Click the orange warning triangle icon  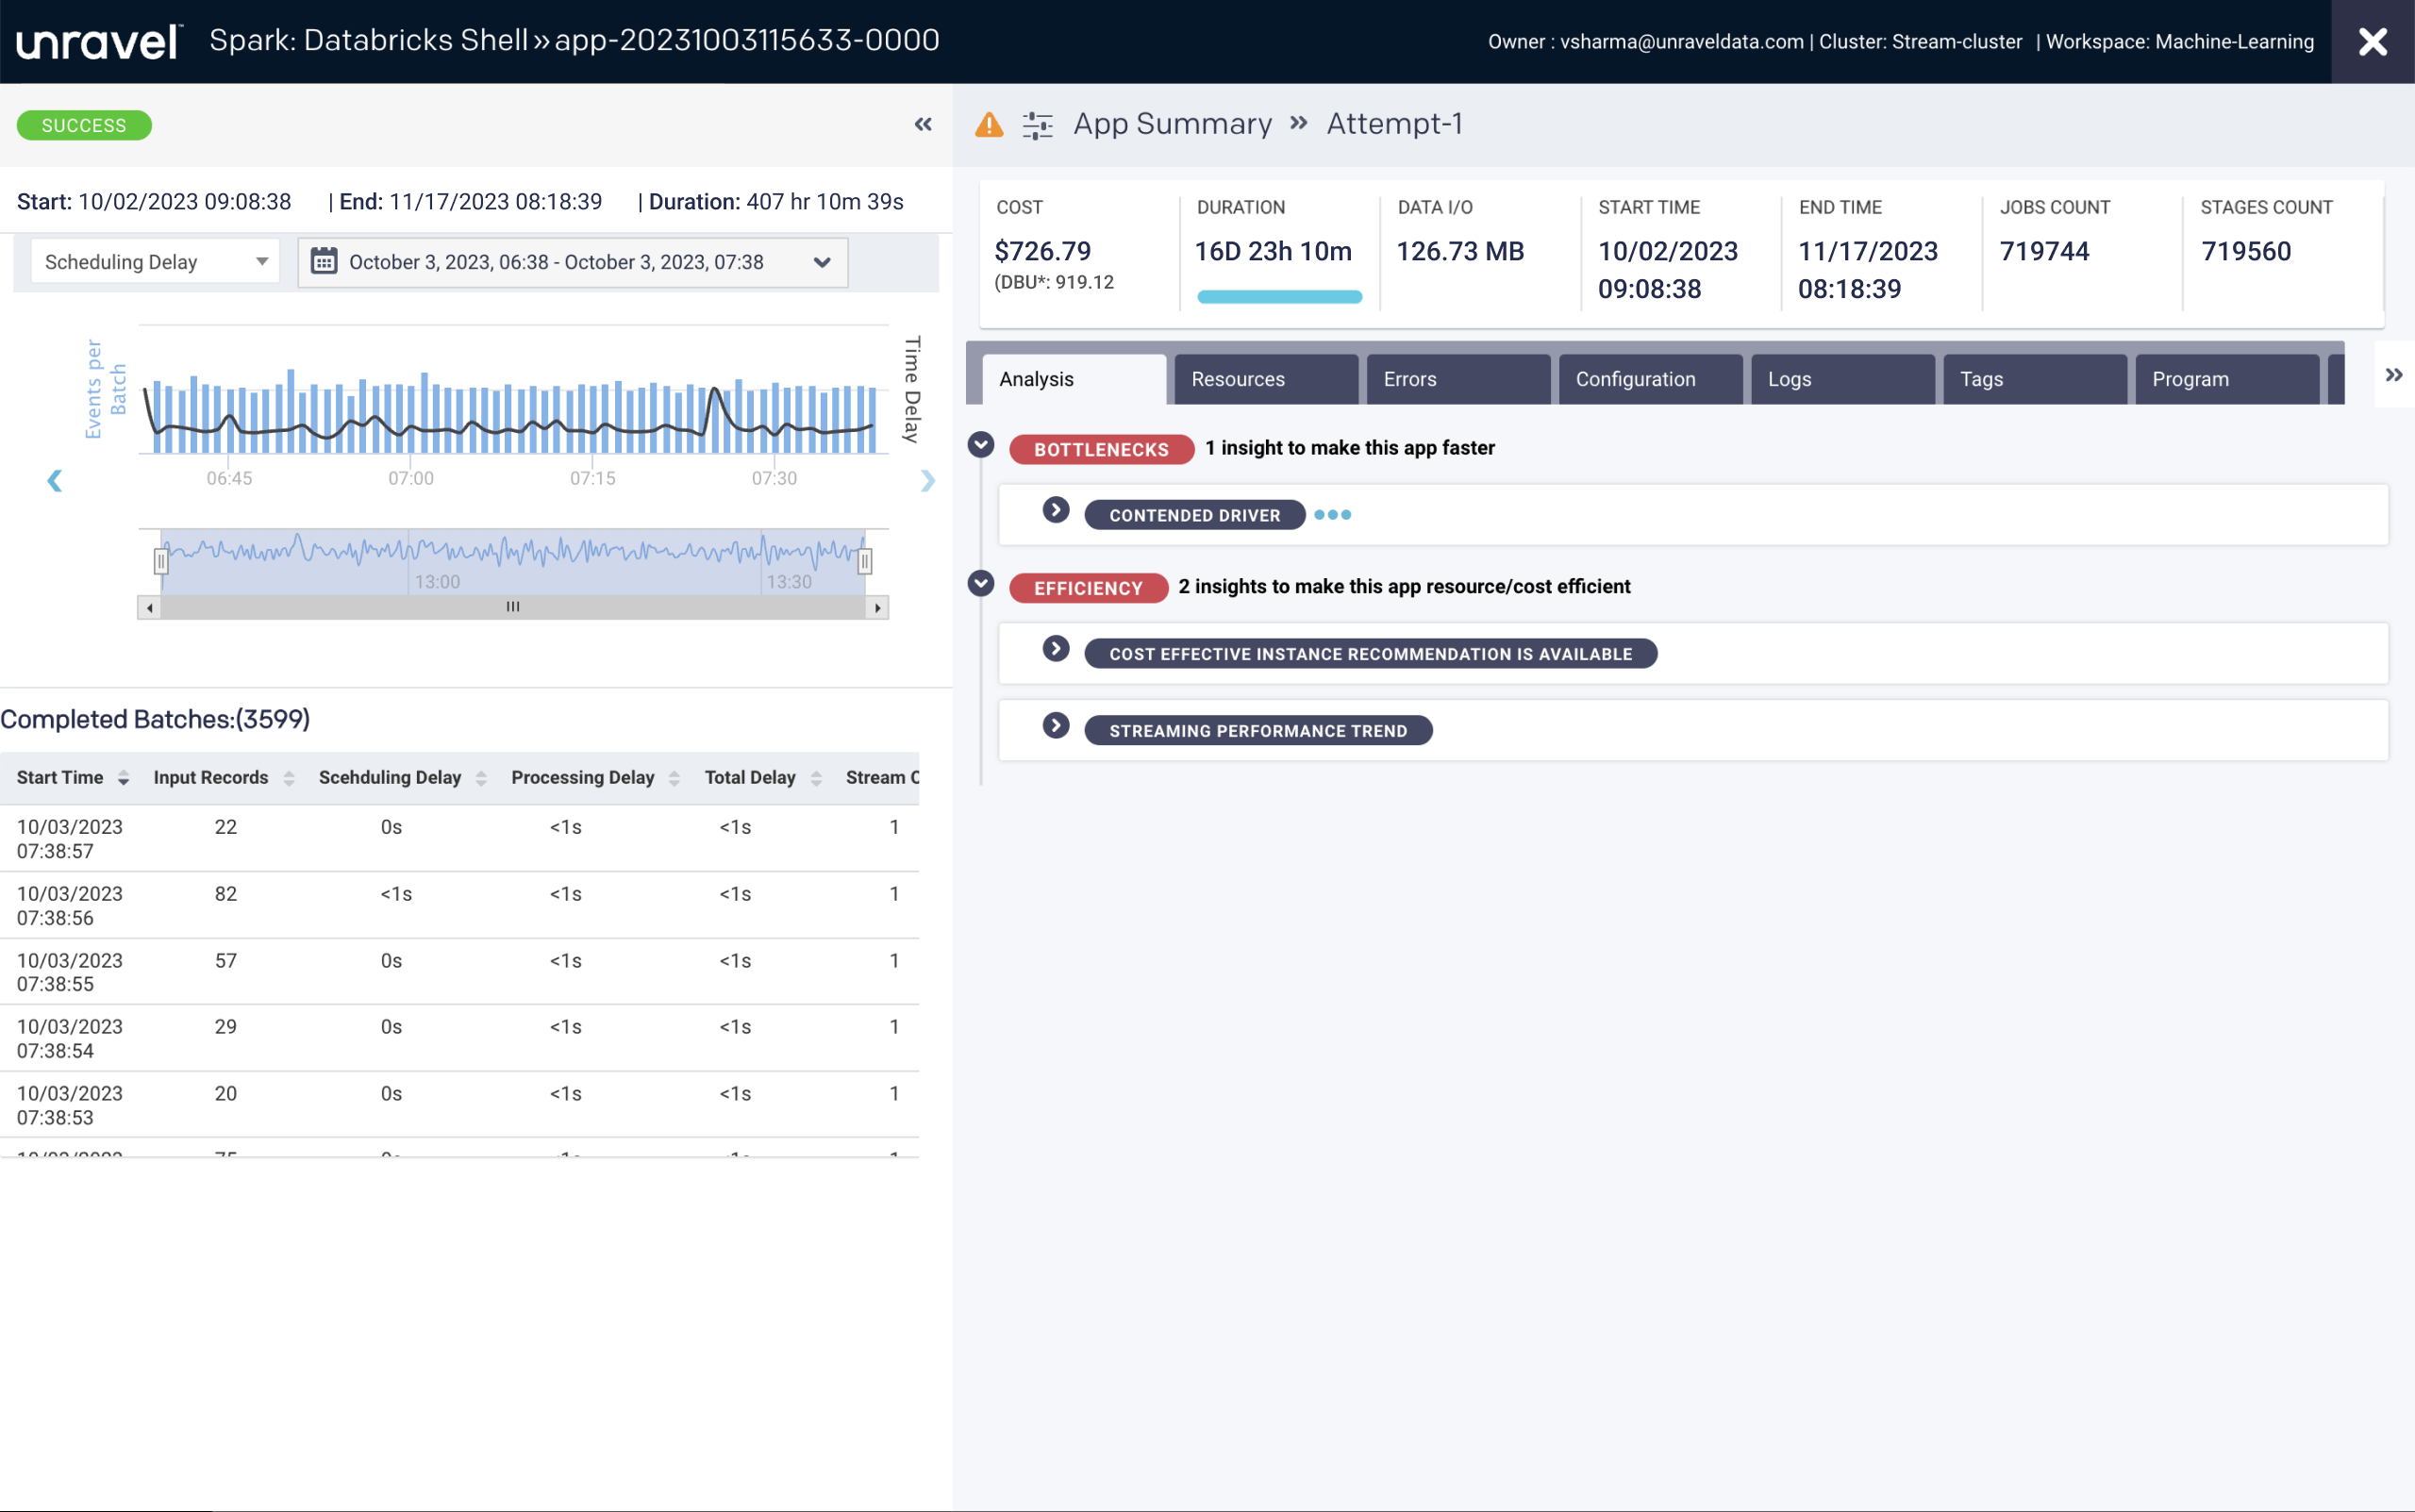988,124
